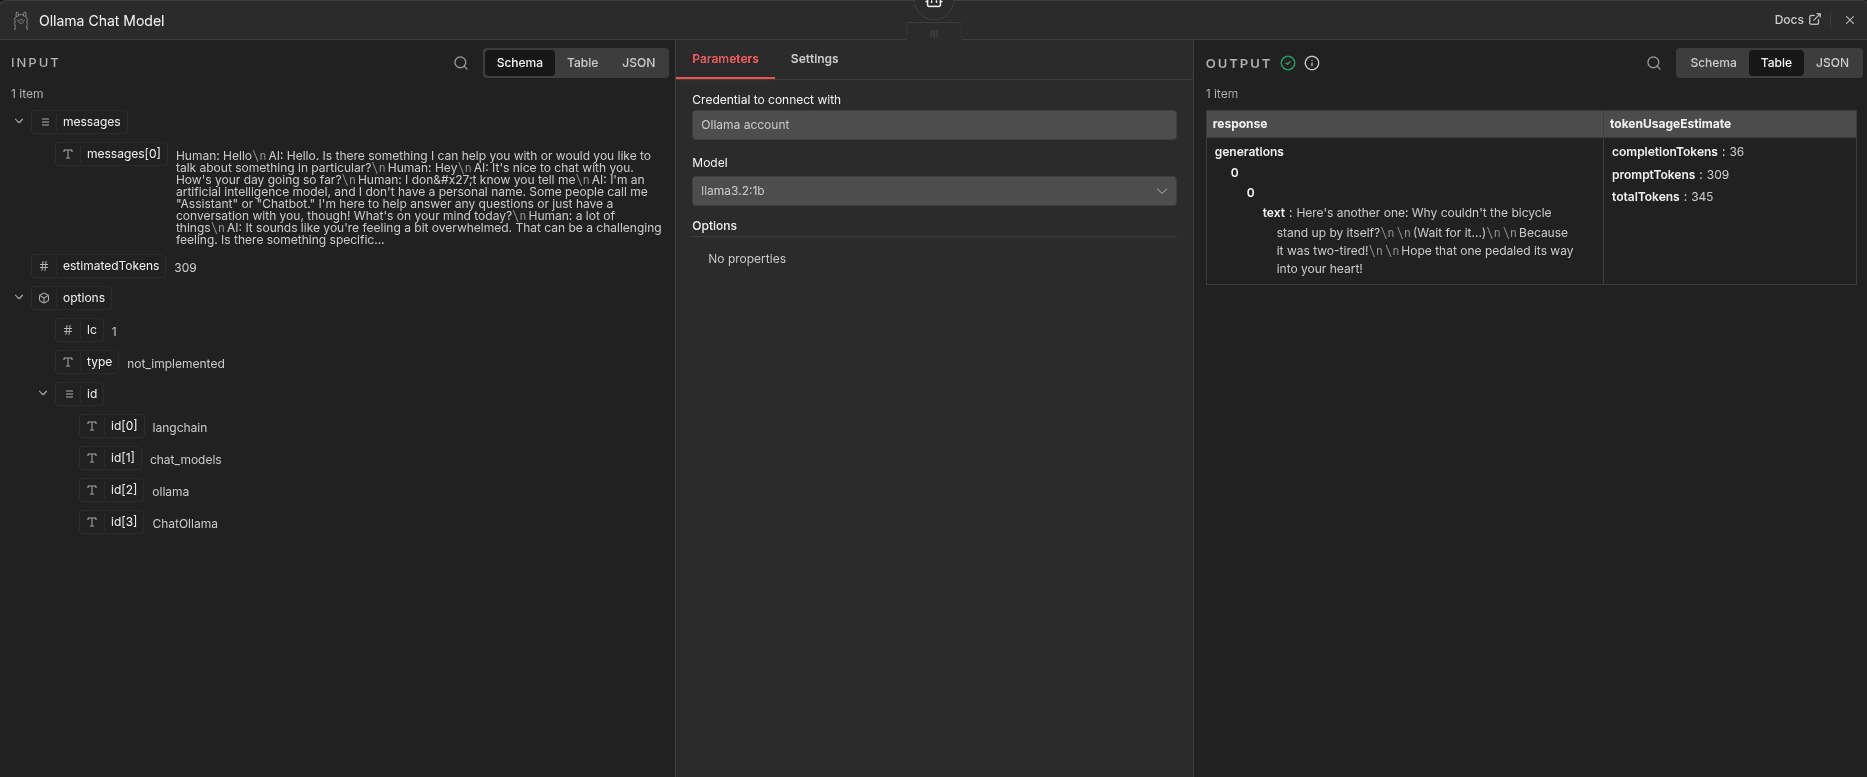Screen dimensions: 1867x777
Task: Click the text icon beside type
Action: click(x=68, y=362)
